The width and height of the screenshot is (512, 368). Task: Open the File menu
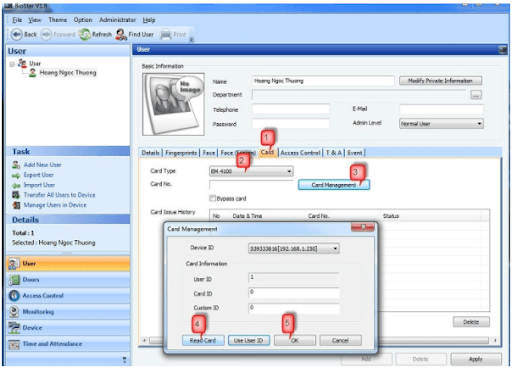[x=17, y=20]
